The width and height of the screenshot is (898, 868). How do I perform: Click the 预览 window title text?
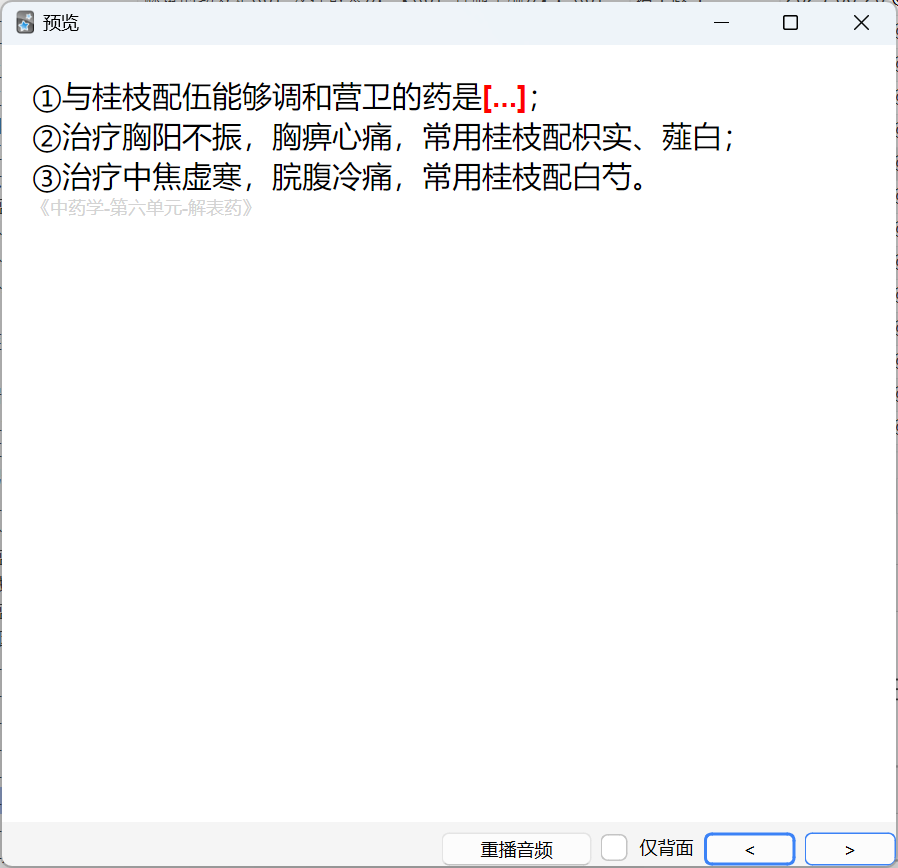point(60,23)
